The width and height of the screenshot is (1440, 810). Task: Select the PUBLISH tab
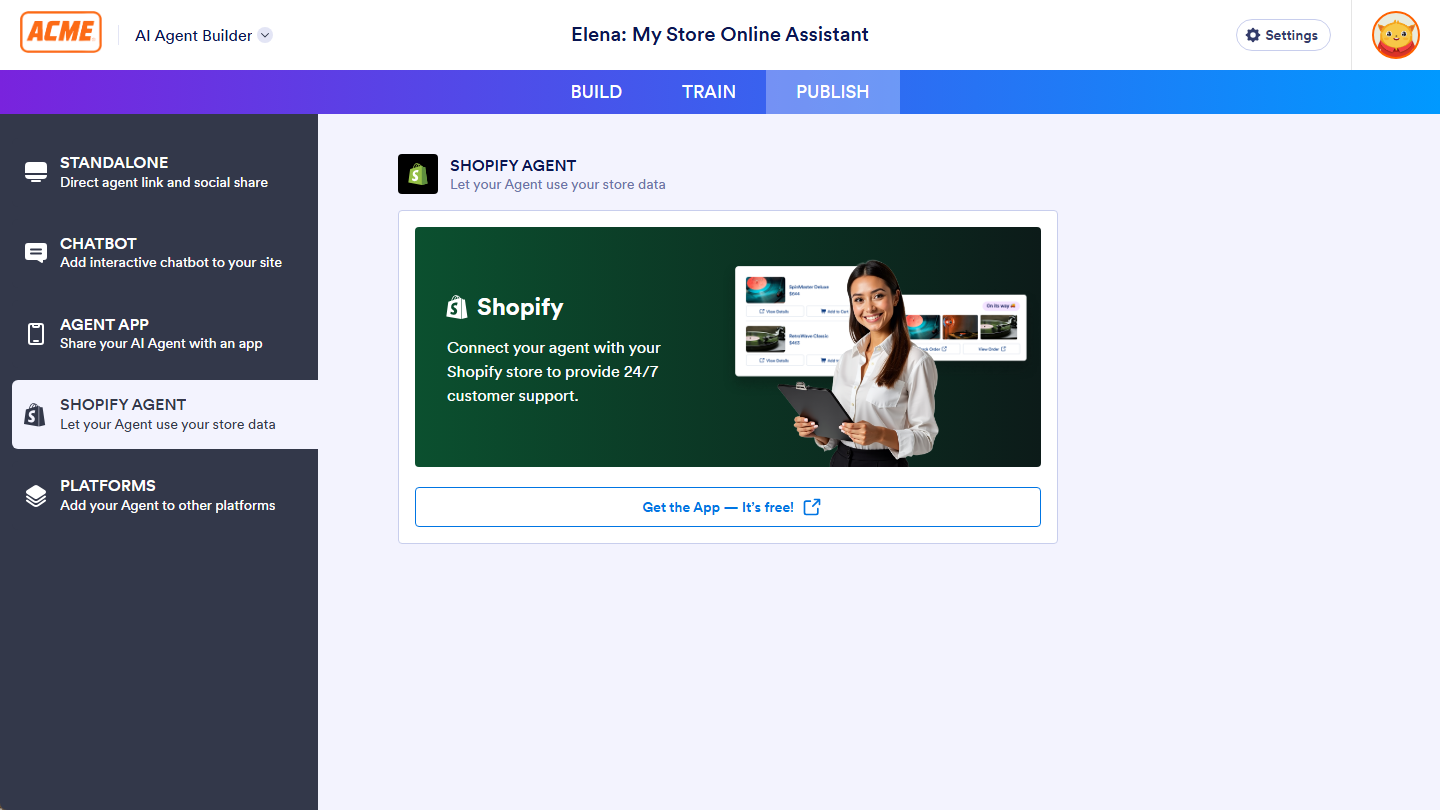(x=832, y=91)
